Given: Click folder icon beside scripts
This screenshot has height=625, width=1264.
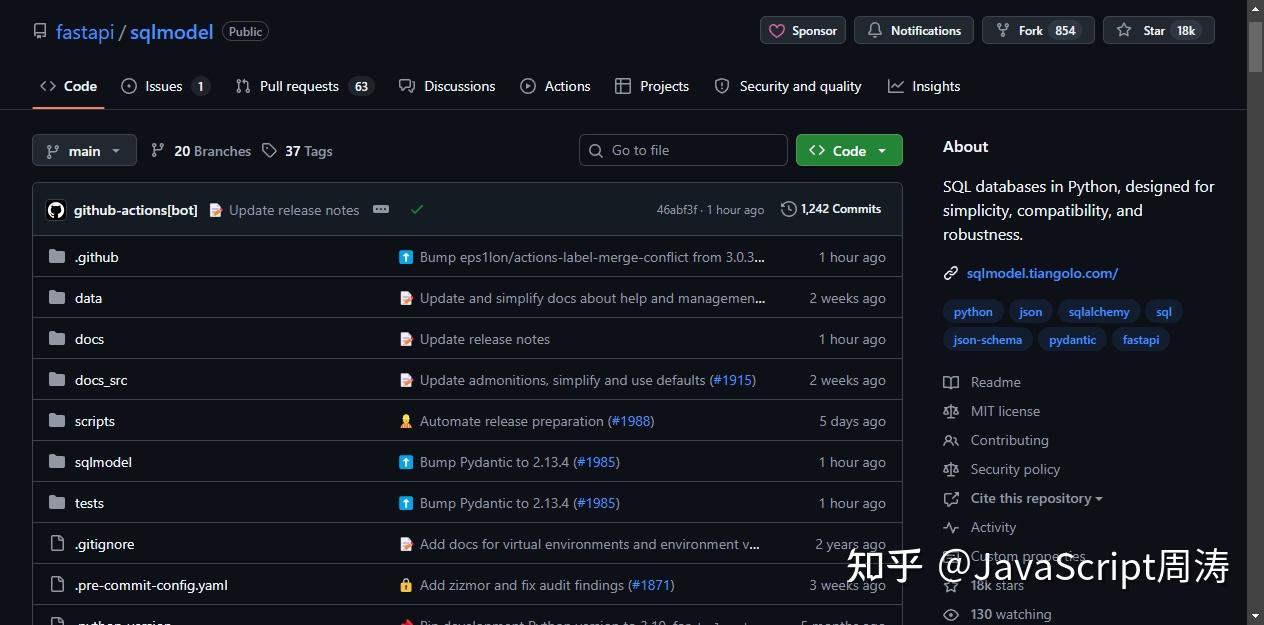Looking at the screenshot, I should click(x=57, y=421).
